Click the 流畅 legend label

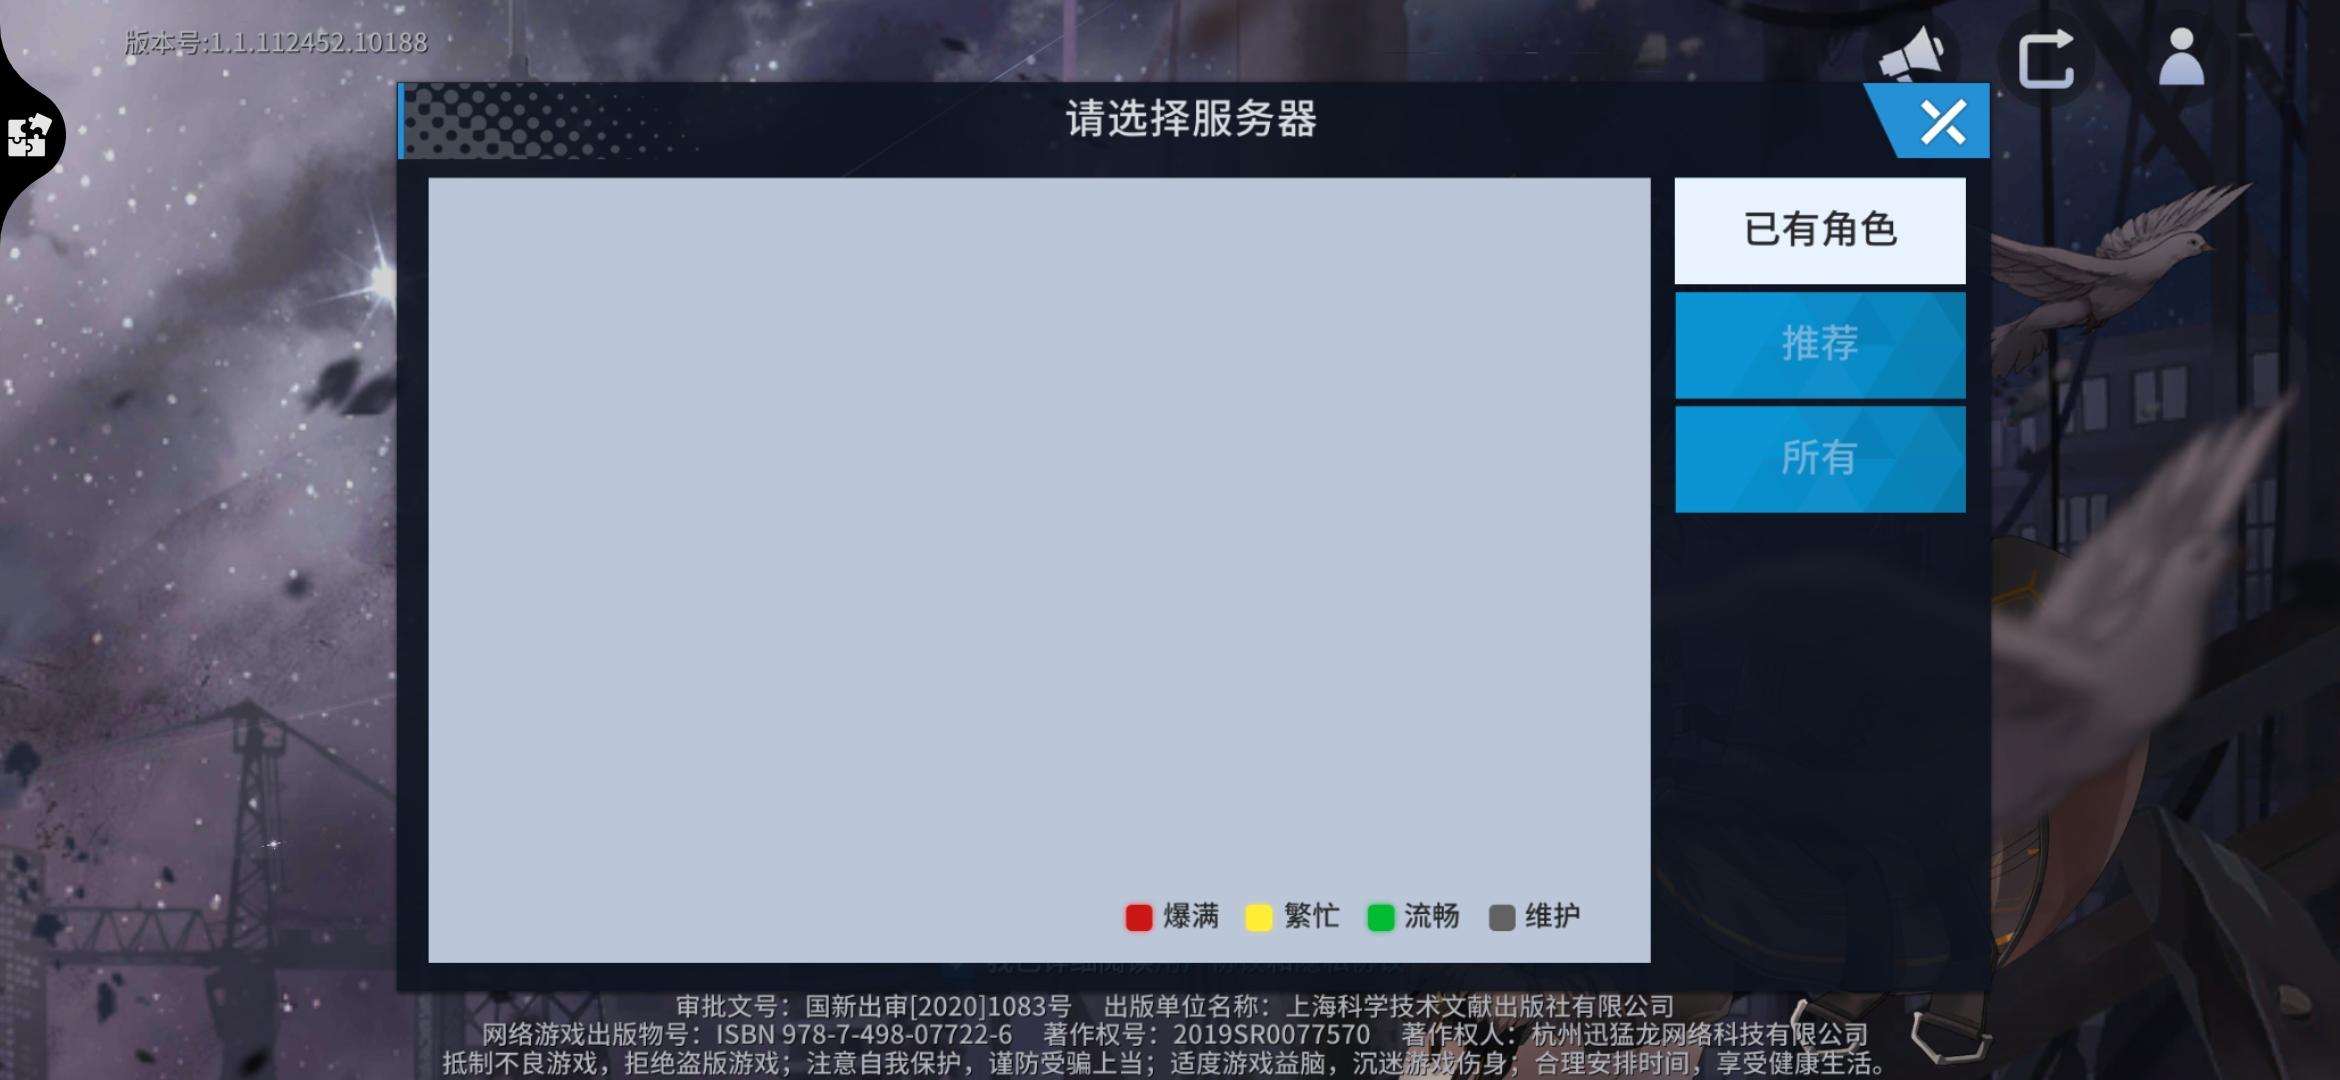[1431, 916]
